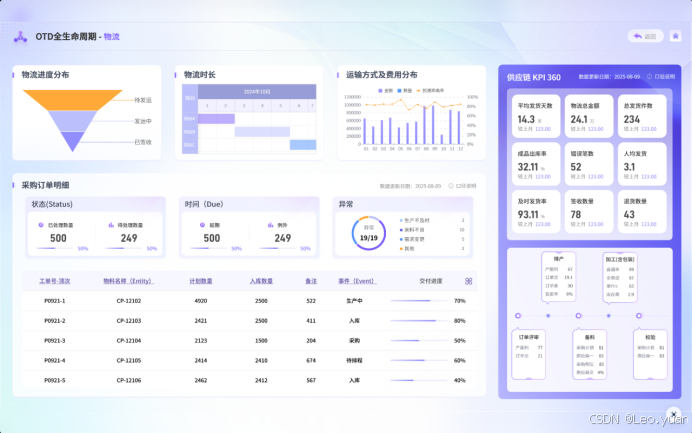Screen dimensions: 692x433
Task: Click the 70% progress bar for P0921-1
Action: (418, 301)
